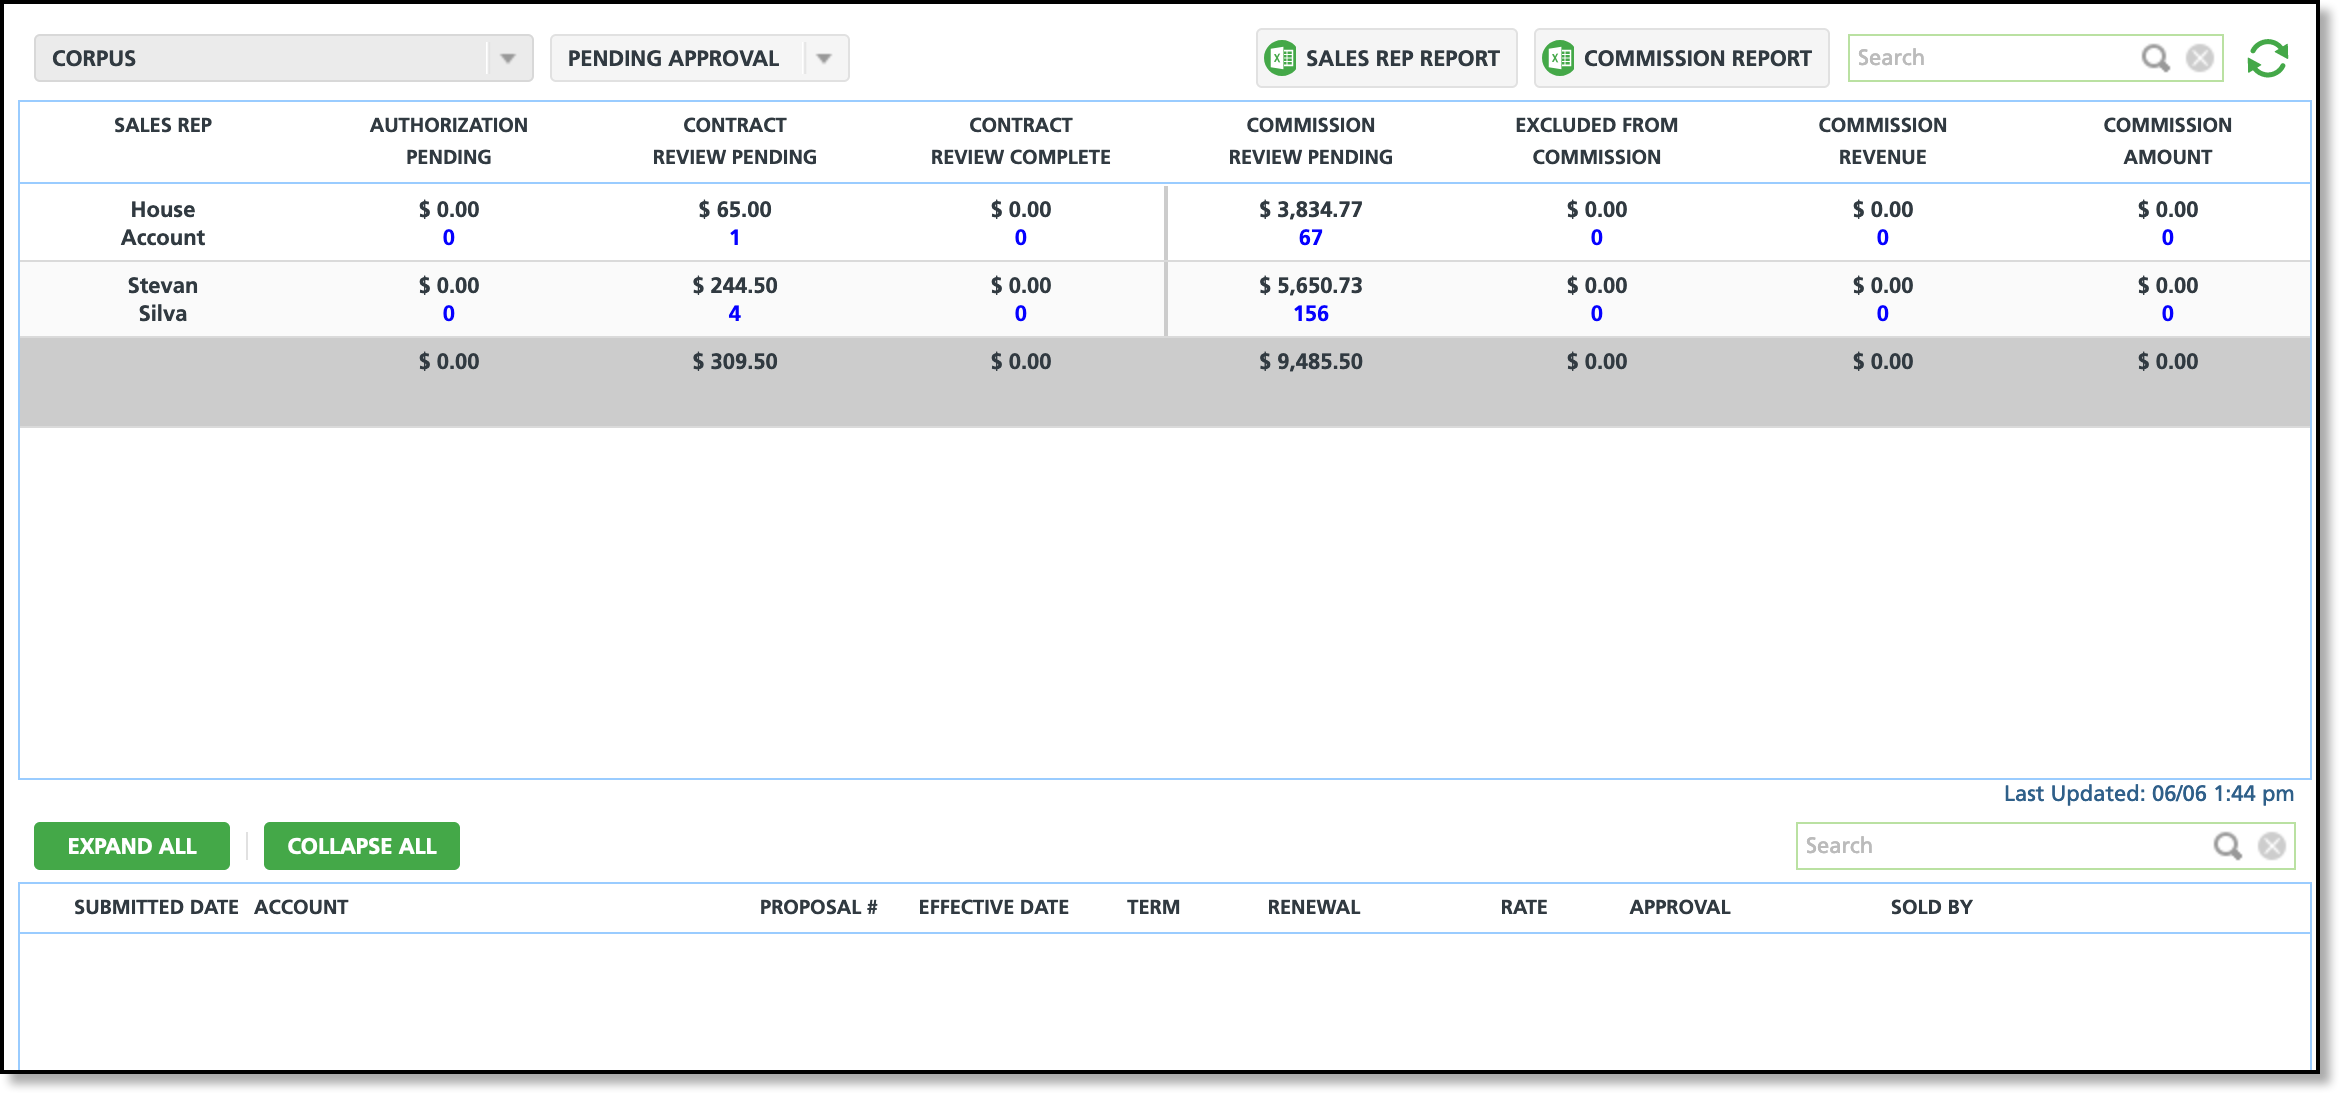The width and height of the screenshot is (2340, 1094).
Task: Clear the bottom search field
Action: point(2272,846)
